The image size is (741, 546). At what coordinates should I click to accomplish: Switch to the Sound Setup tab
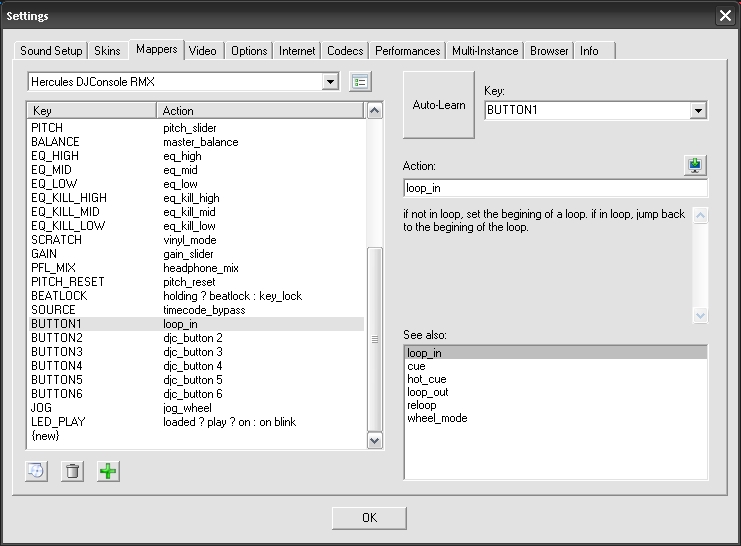coord(51,51)
